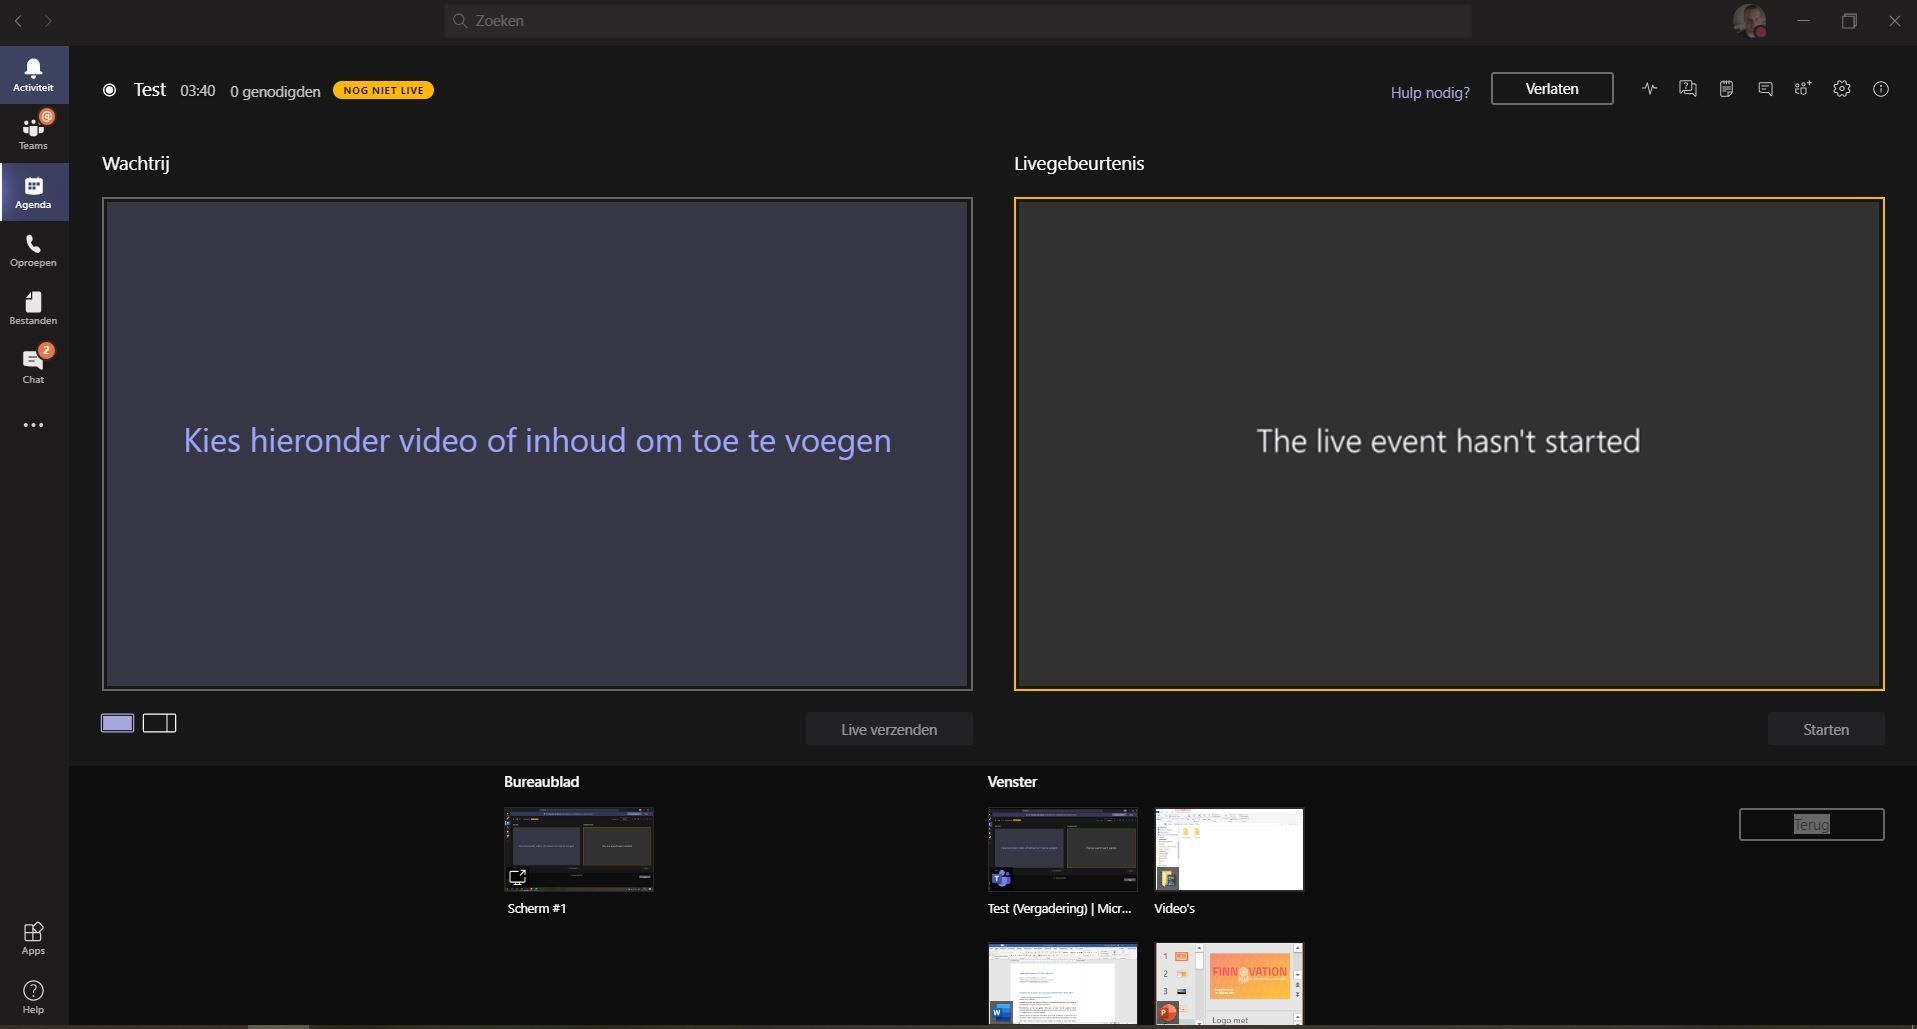Open the meeting chat panel
The image size is (1917, 1029).
(1763, 89)
